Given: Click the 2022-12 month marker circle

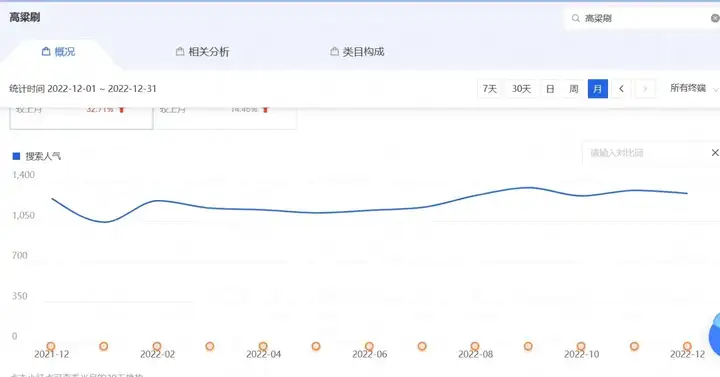Looking at the screenshot, I should (x=687, y=346).
